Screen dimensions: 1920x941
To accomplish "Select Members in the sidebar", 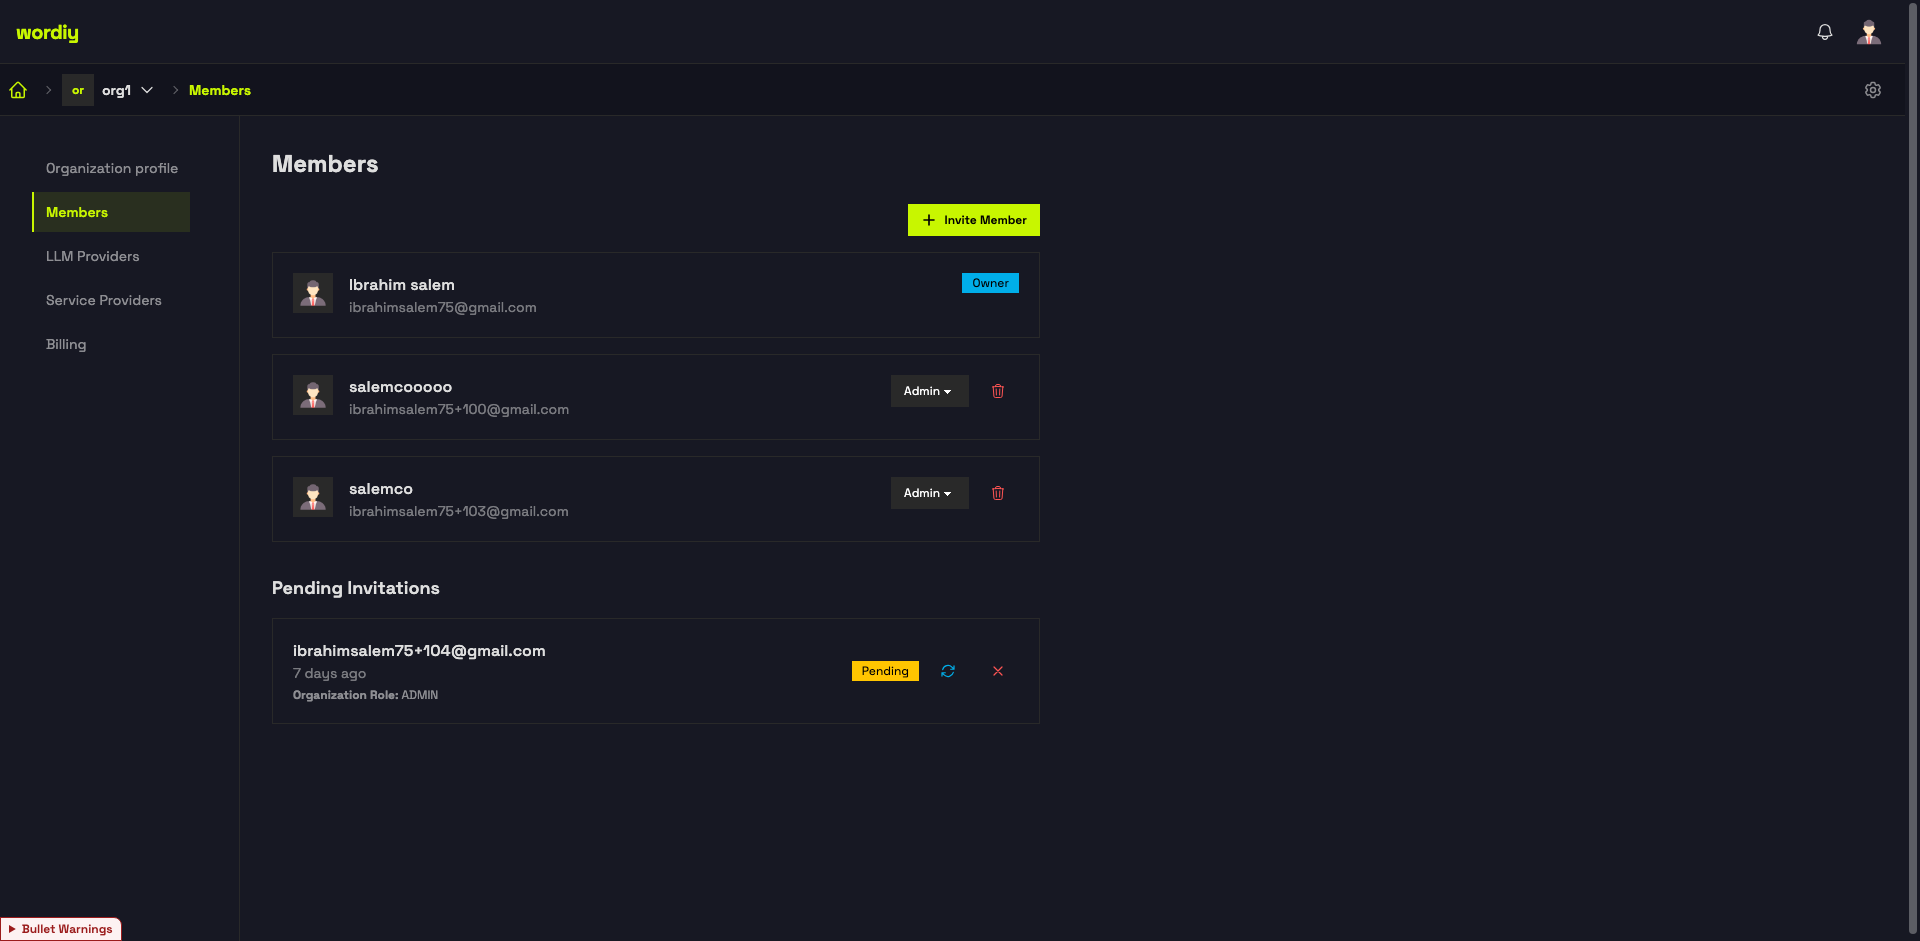I will (111, 212).
